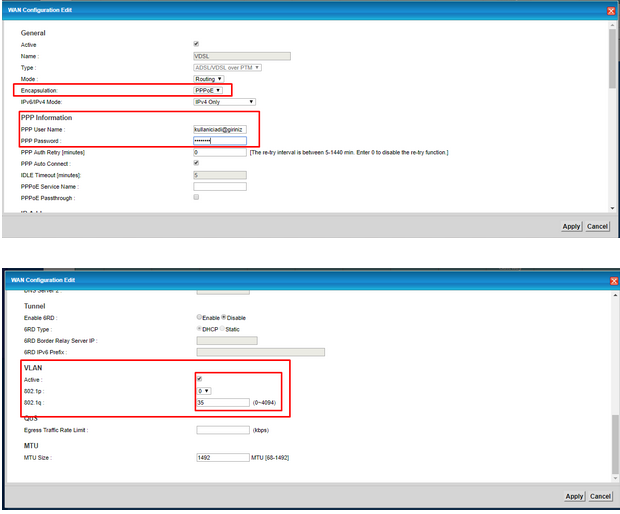Open the IPv6/IPv4 Mode dropdown
Screen dimensions: 620x514
[x=224, y=102]
